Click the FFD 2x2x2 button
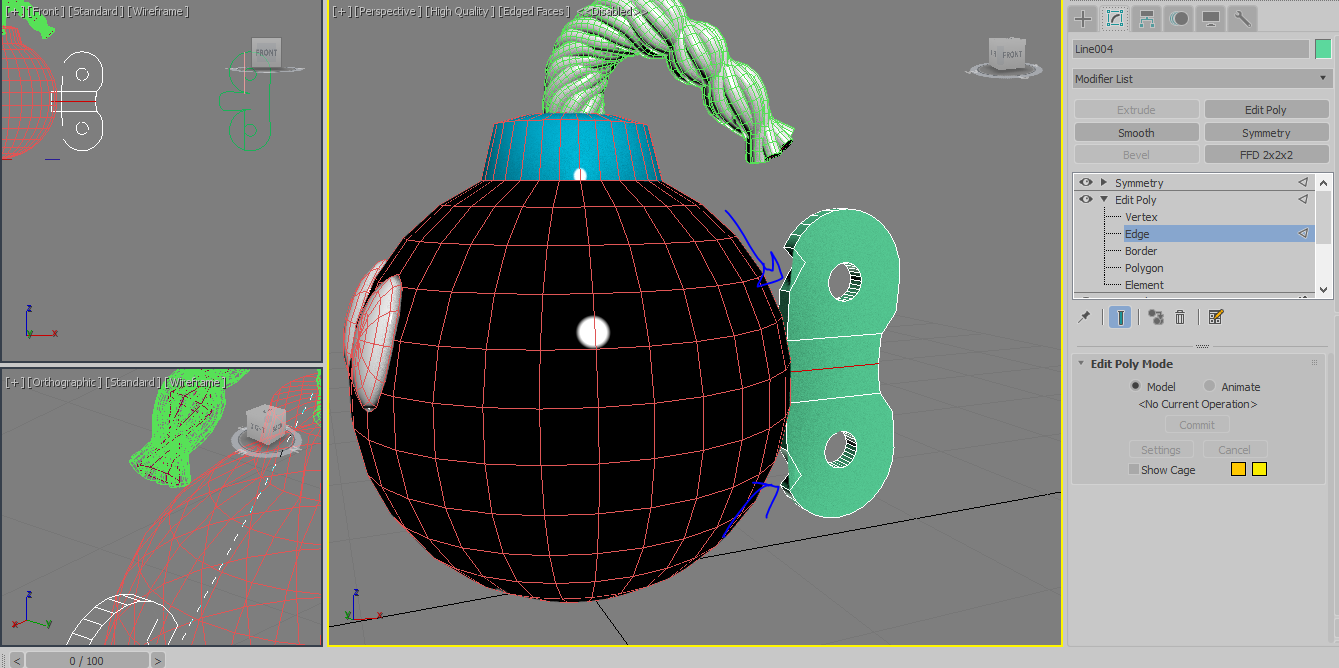The height and width of the screenshot is (668, 1339). click(x=1266, y=155)
